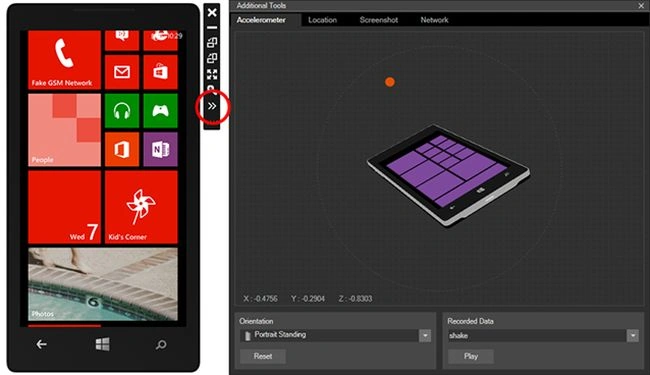Open the Kid's Corner pinwheel tile

141,207
